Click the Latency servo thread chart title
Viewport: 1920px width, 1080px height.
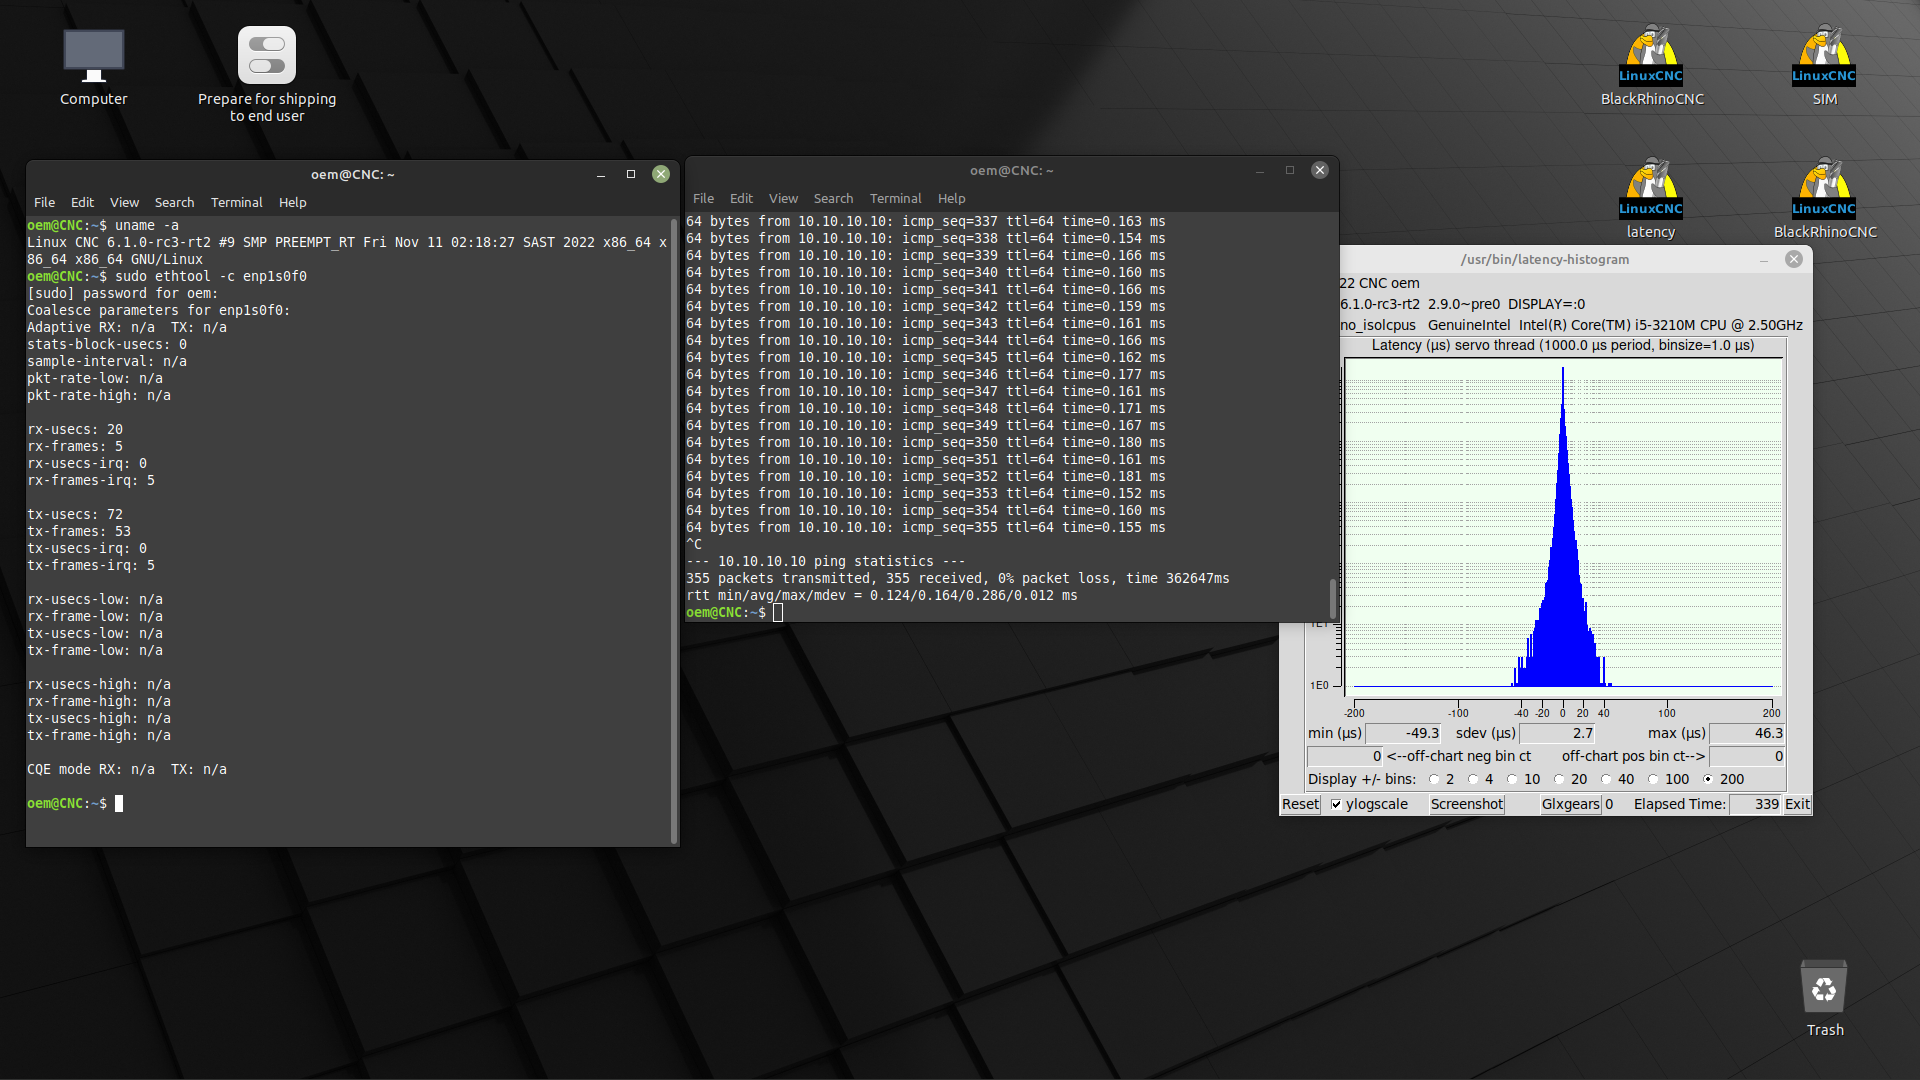(x=1563, y=345)
